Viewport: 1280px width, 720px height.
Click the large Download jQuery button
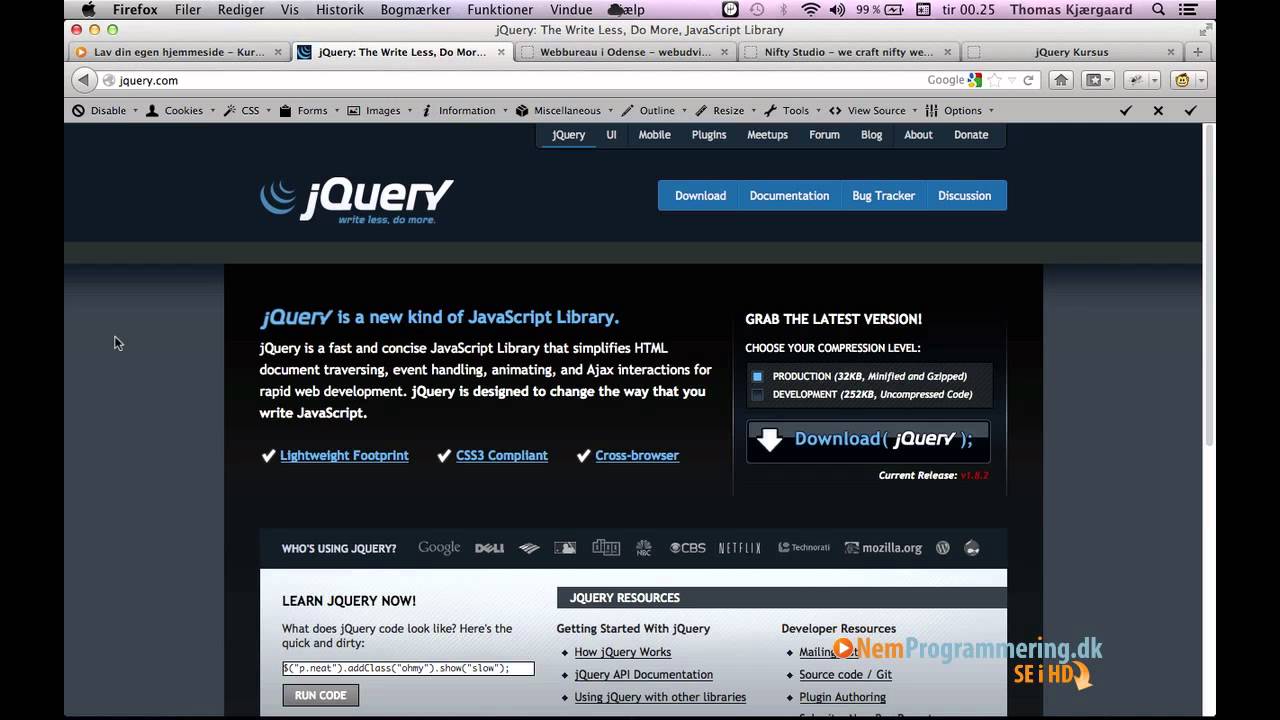tap(868, 440)
